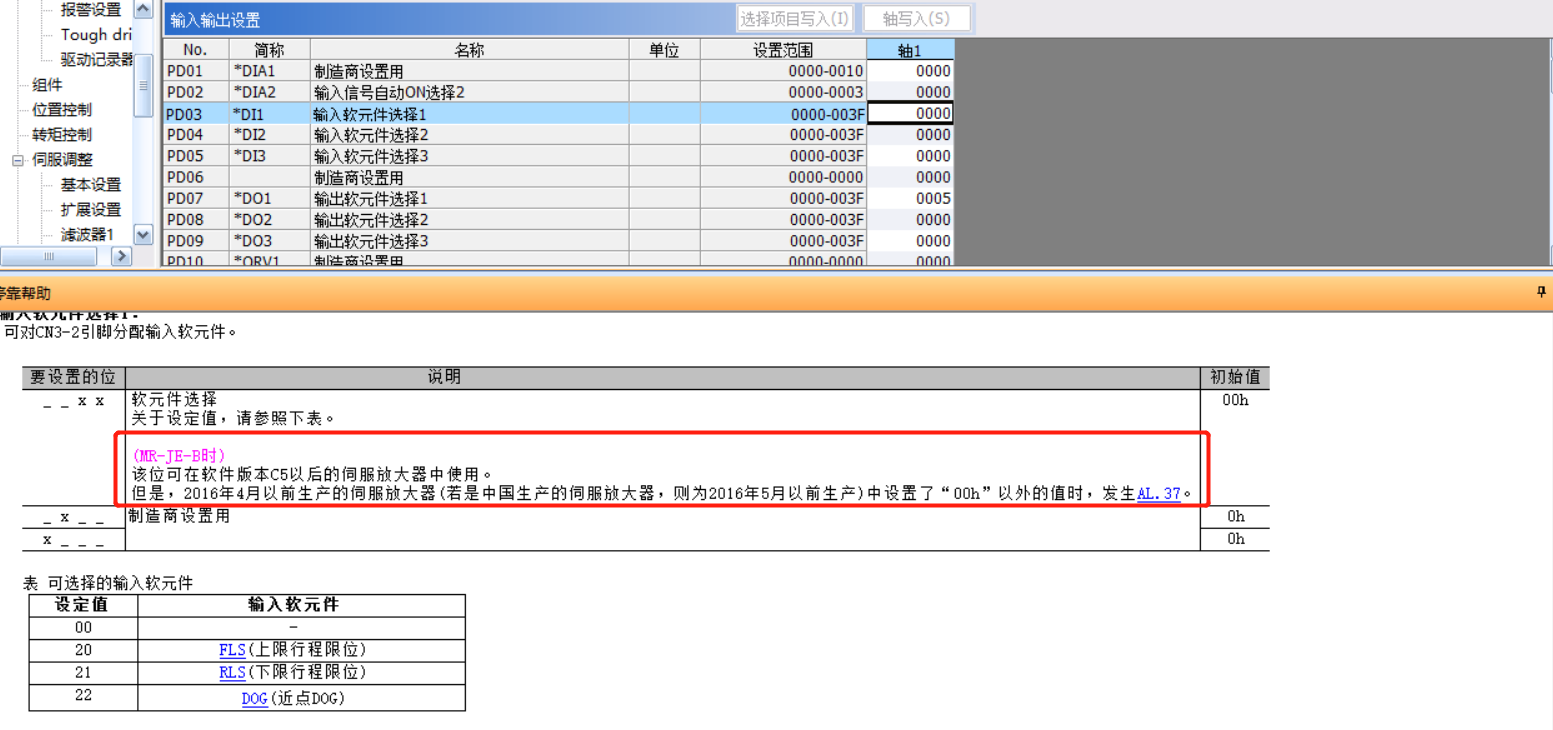This screenshot has width=1553, height=730.
Task: Click the 选择项目写入(I) button
Action: point(795,19)
